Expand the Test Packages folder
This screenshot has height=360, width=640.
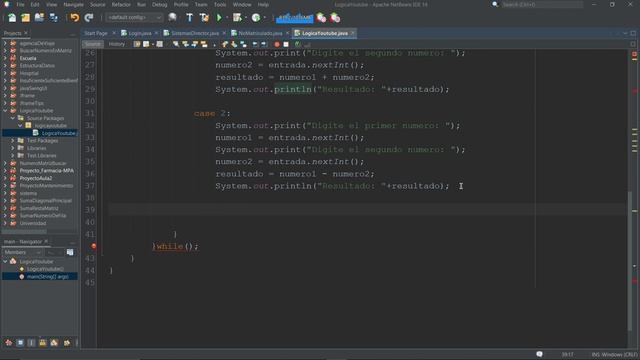coord(13,140)
